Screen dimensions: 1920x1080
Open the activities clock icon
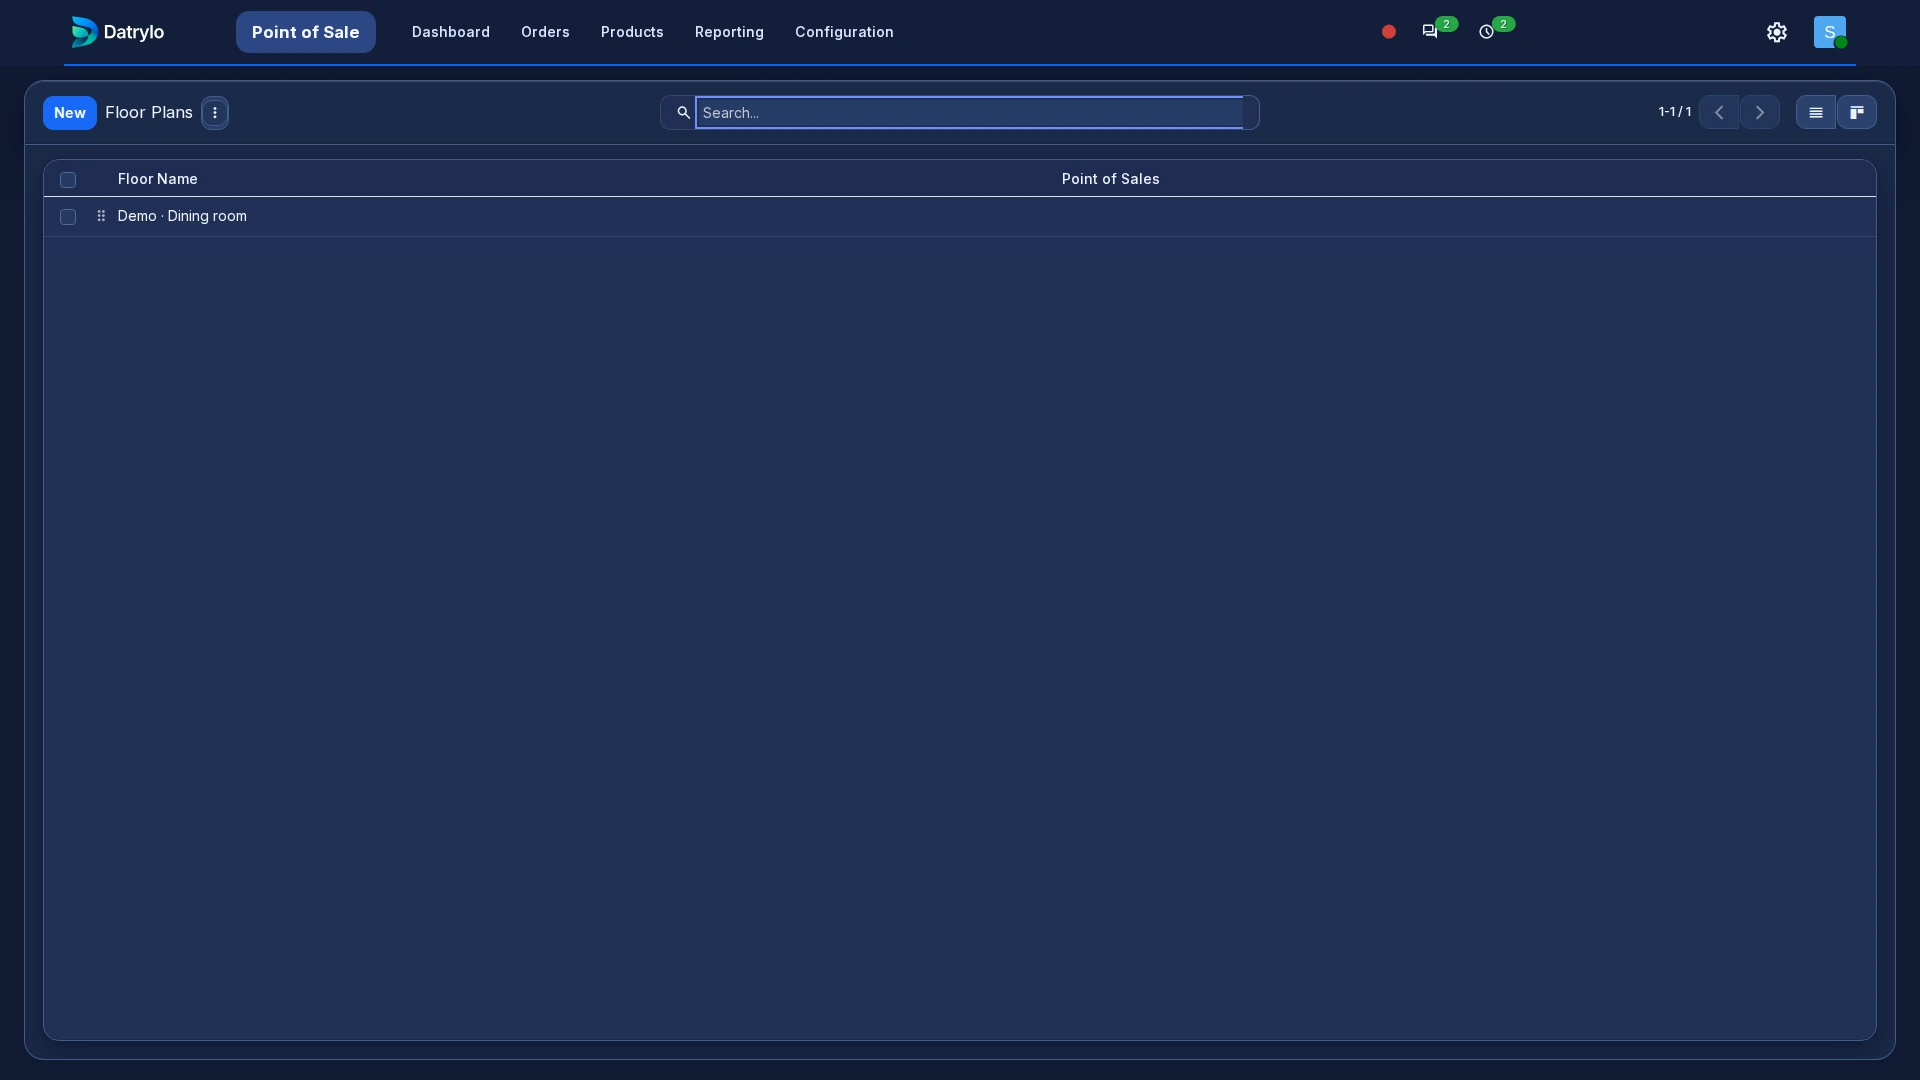click(x=1487, y=32)
